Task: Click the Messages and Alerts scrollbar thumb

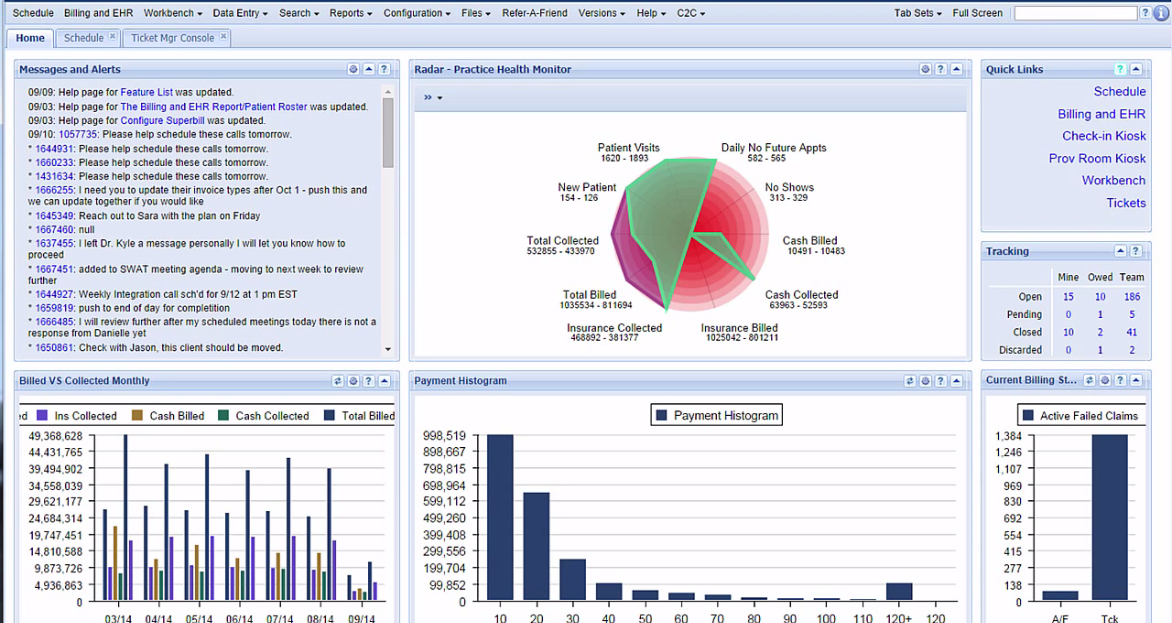Action: pyautogui.click(x=388, y=133)
